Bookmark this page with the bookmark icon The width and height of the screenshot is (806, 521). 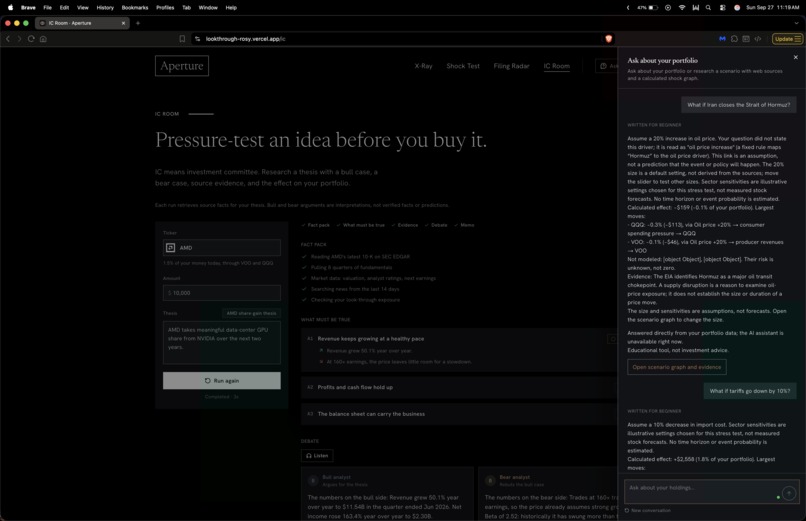182,39
